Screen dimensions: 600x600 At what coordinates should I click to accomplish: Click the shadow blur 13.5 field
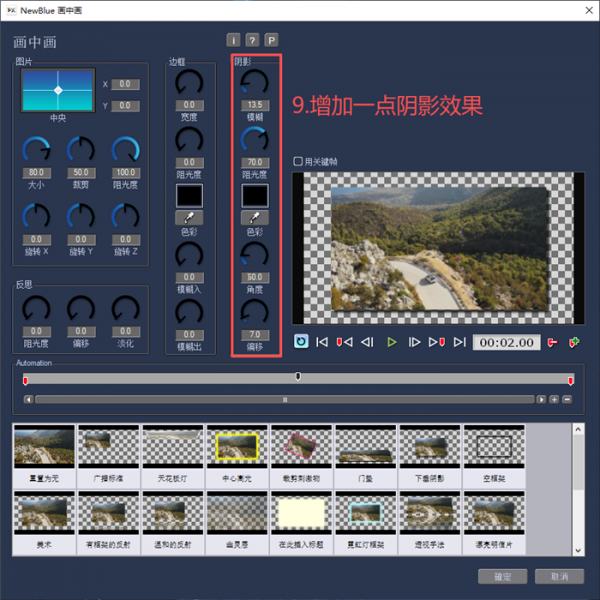tap(255, 105)
